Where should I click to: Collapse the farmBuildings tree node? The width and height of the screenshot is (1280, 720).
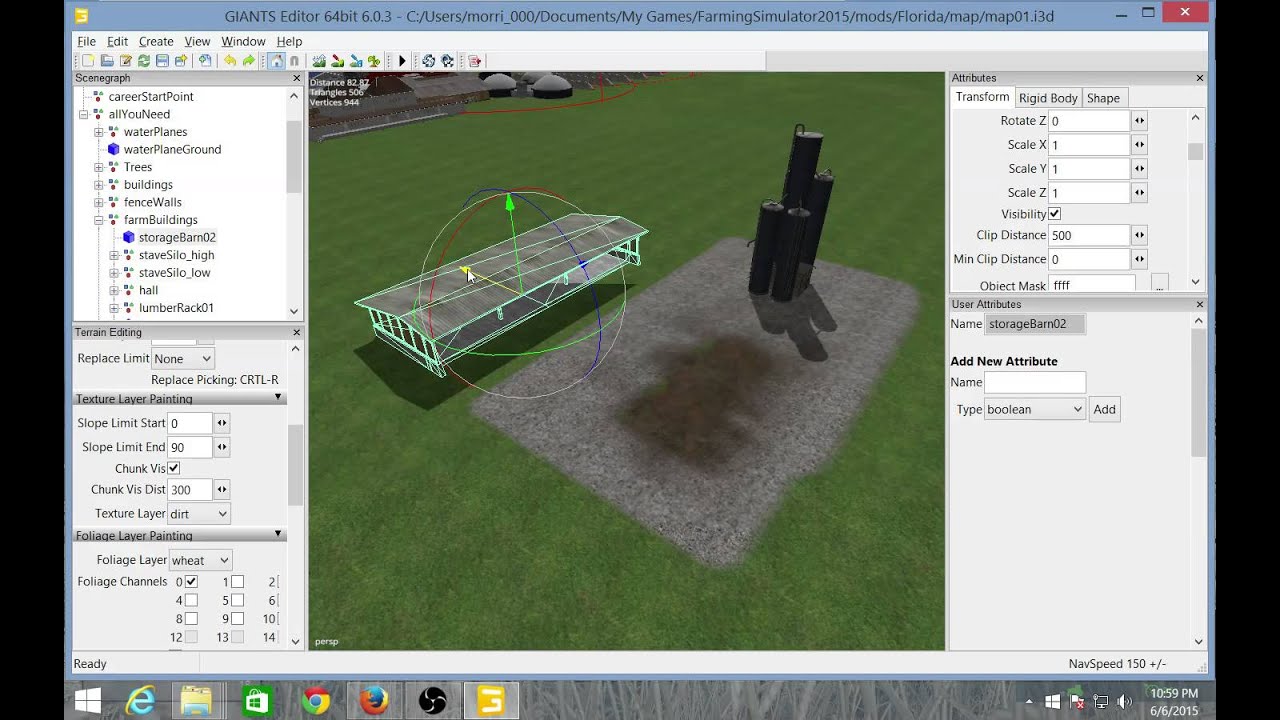coord(99,220)
